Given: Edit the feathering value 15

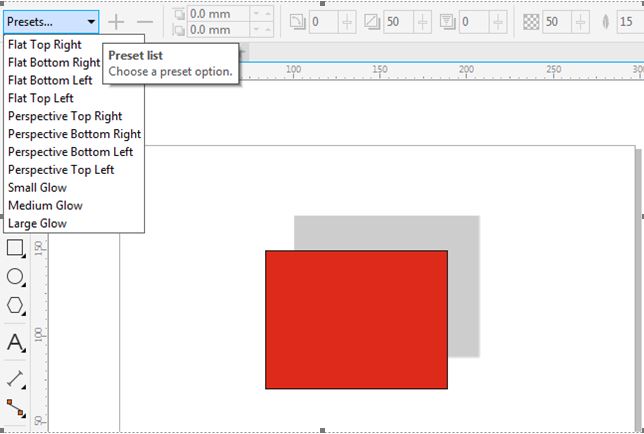Looking at the screenshot, I should pyautogui.click(x=630, y=22).
